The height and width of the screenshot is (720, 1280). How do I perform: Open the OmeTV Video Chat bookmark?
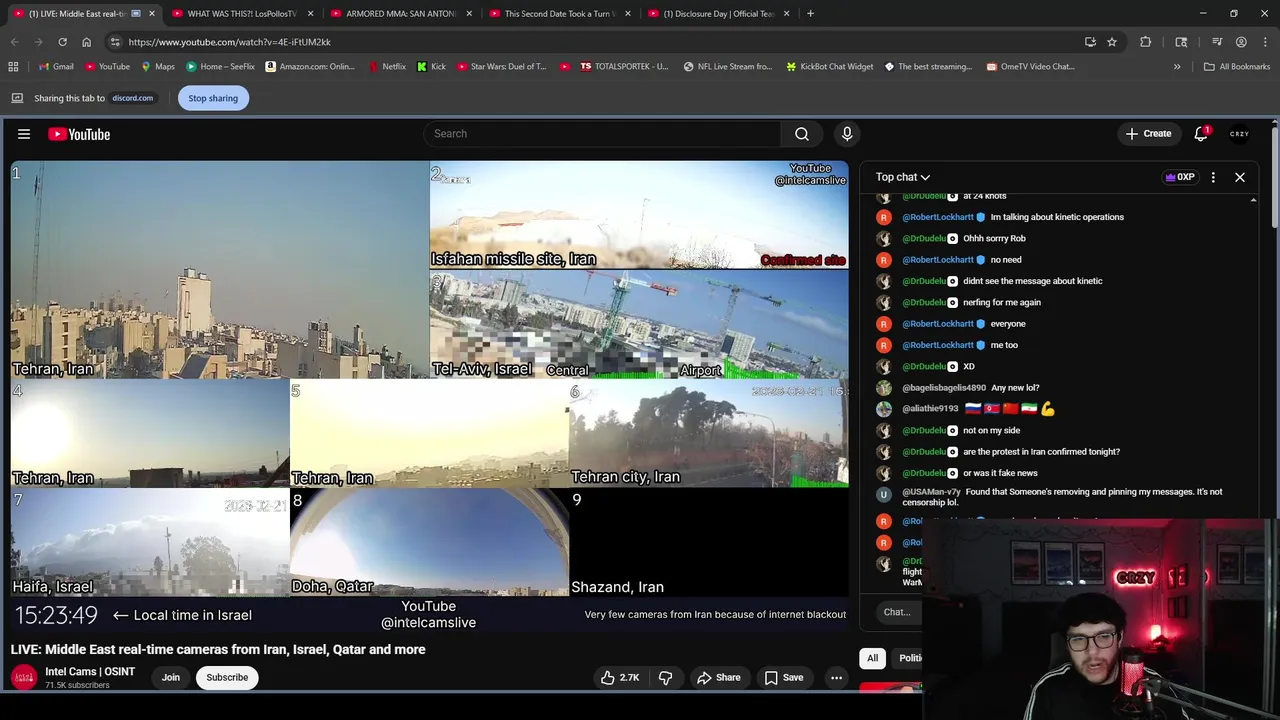click(1030, 67)
